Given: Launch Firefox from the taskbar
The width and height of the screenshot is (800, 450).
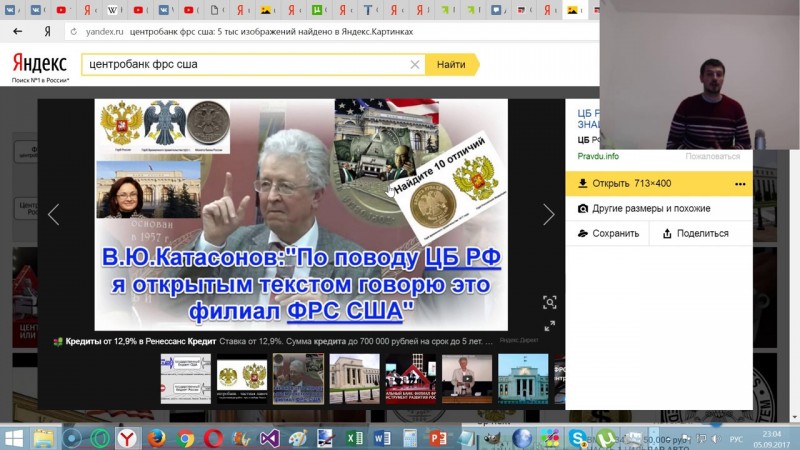Looking at the screenshot, I should [x=157, y=438].
